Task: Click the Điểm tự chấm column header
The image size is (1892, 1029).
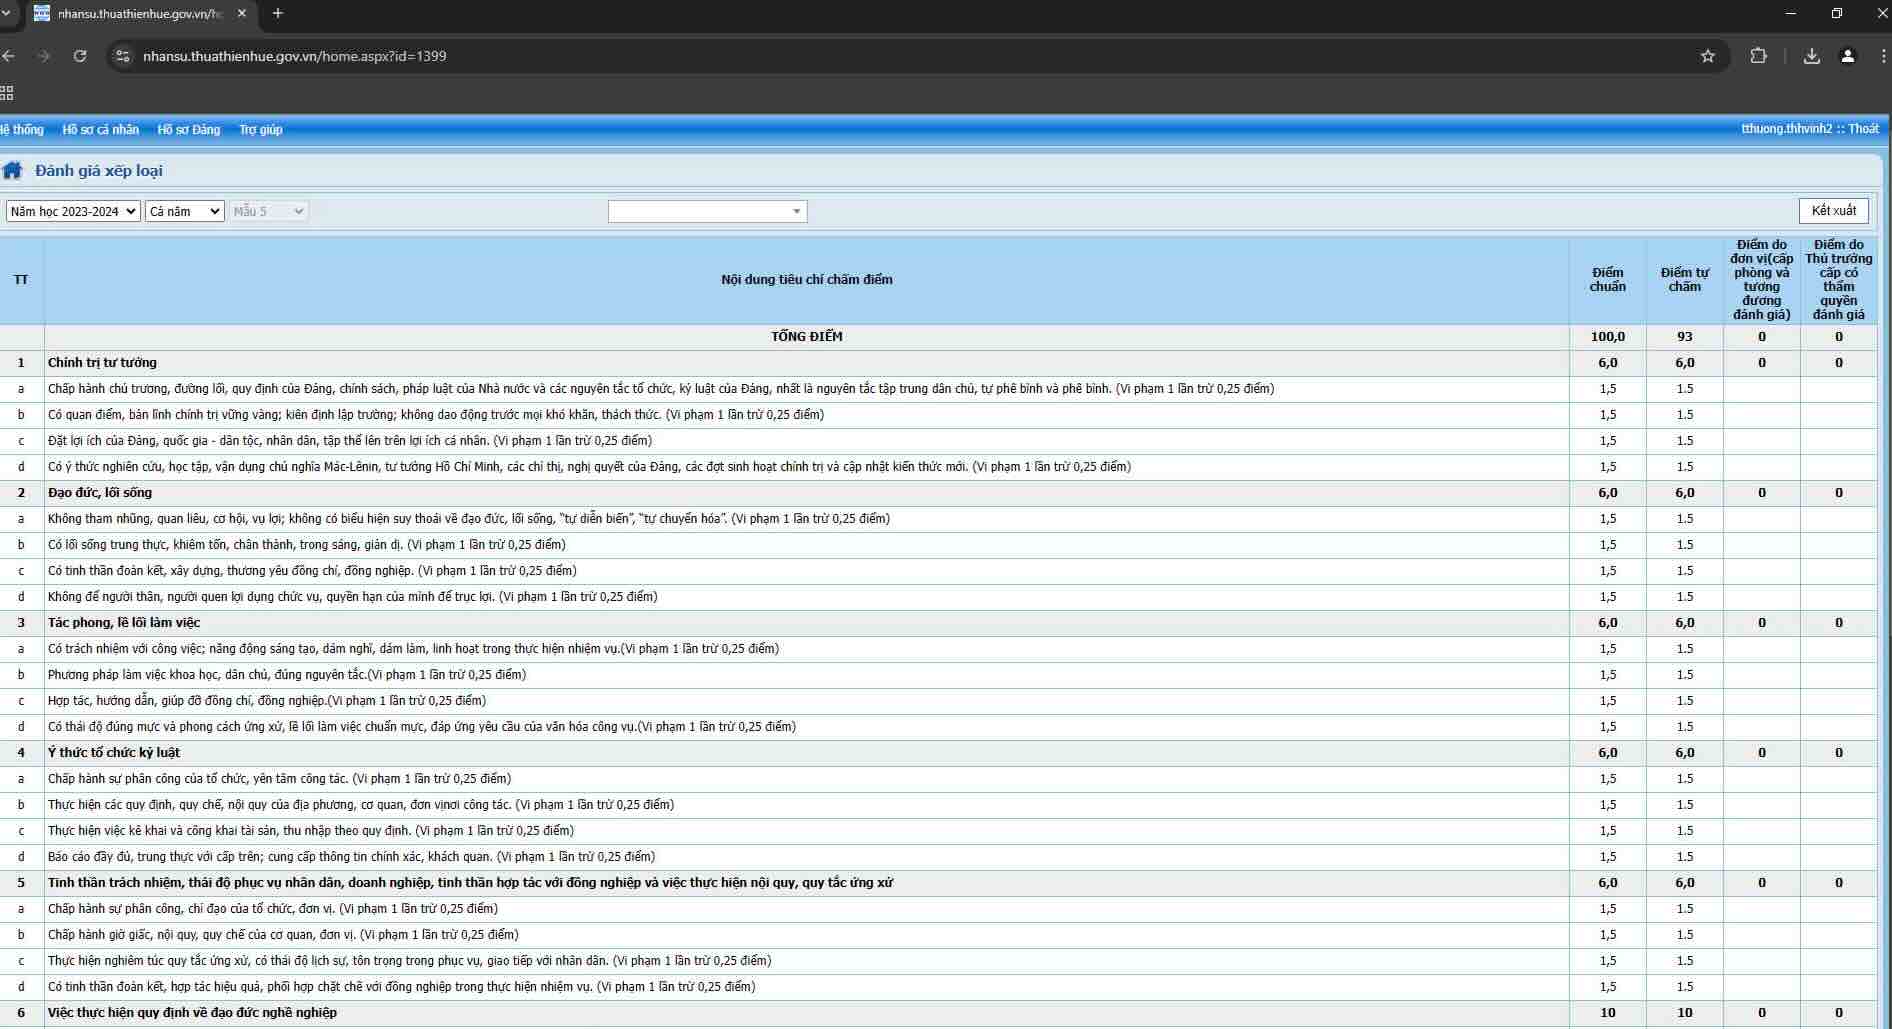Action: (x=1684, y=279)
